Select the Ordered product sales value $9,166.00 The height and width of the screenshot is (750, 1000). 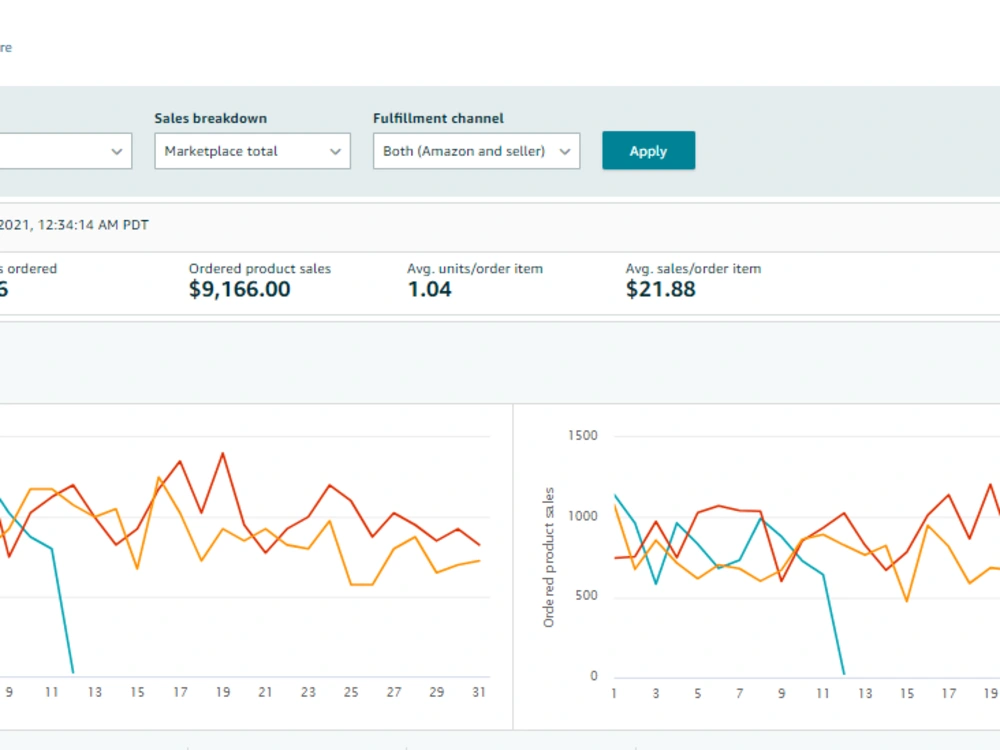240,290
